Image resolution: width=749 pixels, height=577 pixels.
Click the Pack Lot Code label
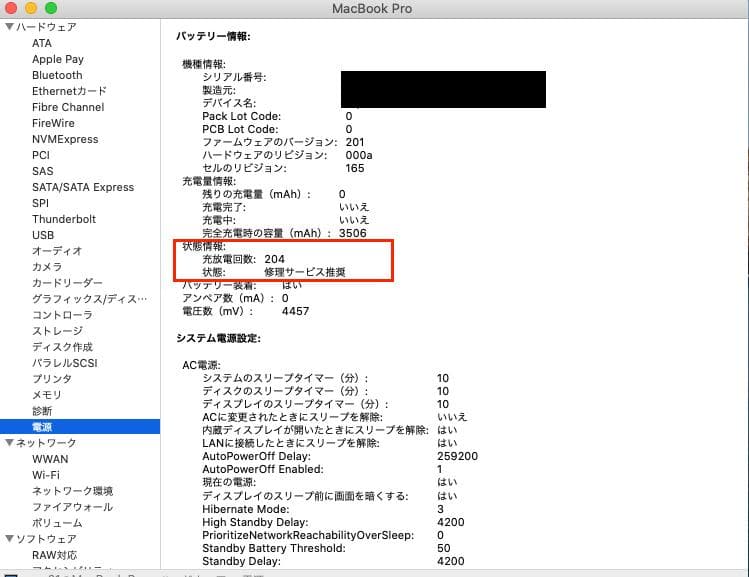tap(241, 116)
